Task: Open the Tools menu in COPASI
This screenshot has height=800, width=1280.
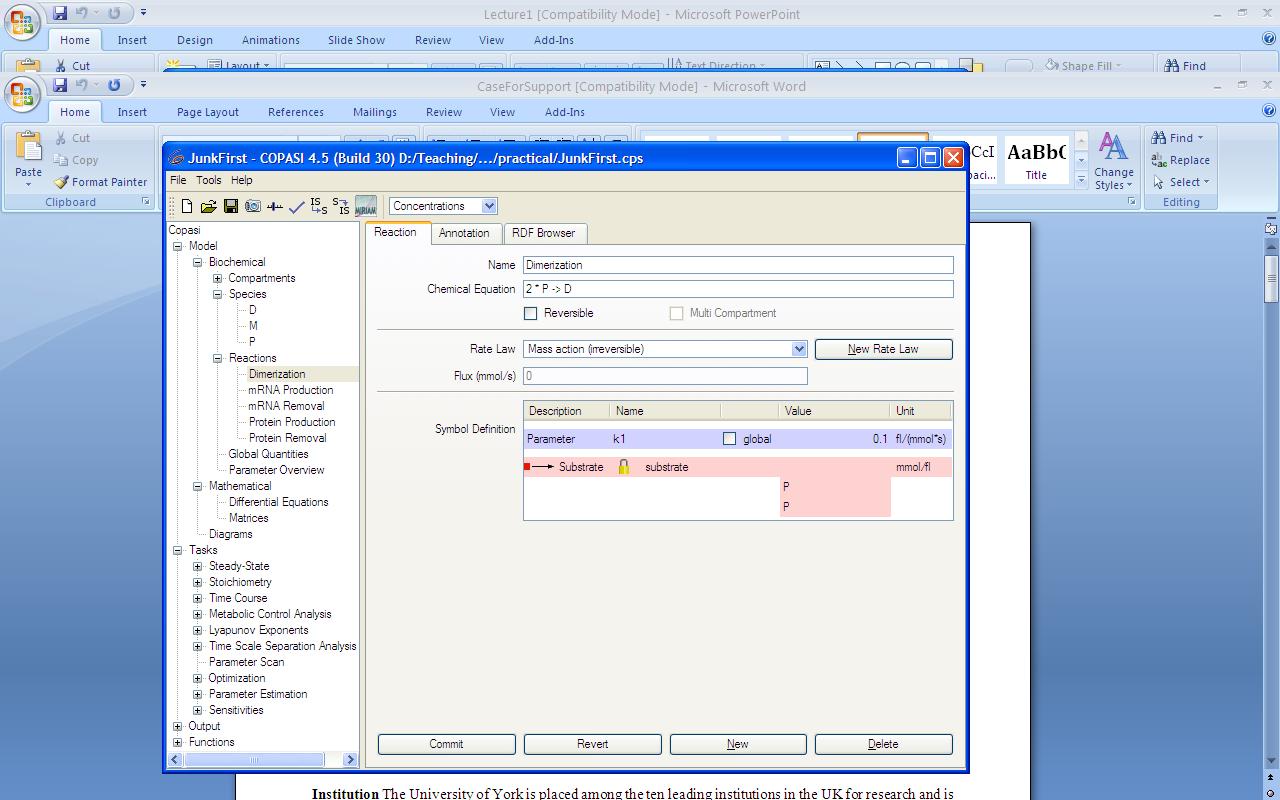Action: [208, 180]
